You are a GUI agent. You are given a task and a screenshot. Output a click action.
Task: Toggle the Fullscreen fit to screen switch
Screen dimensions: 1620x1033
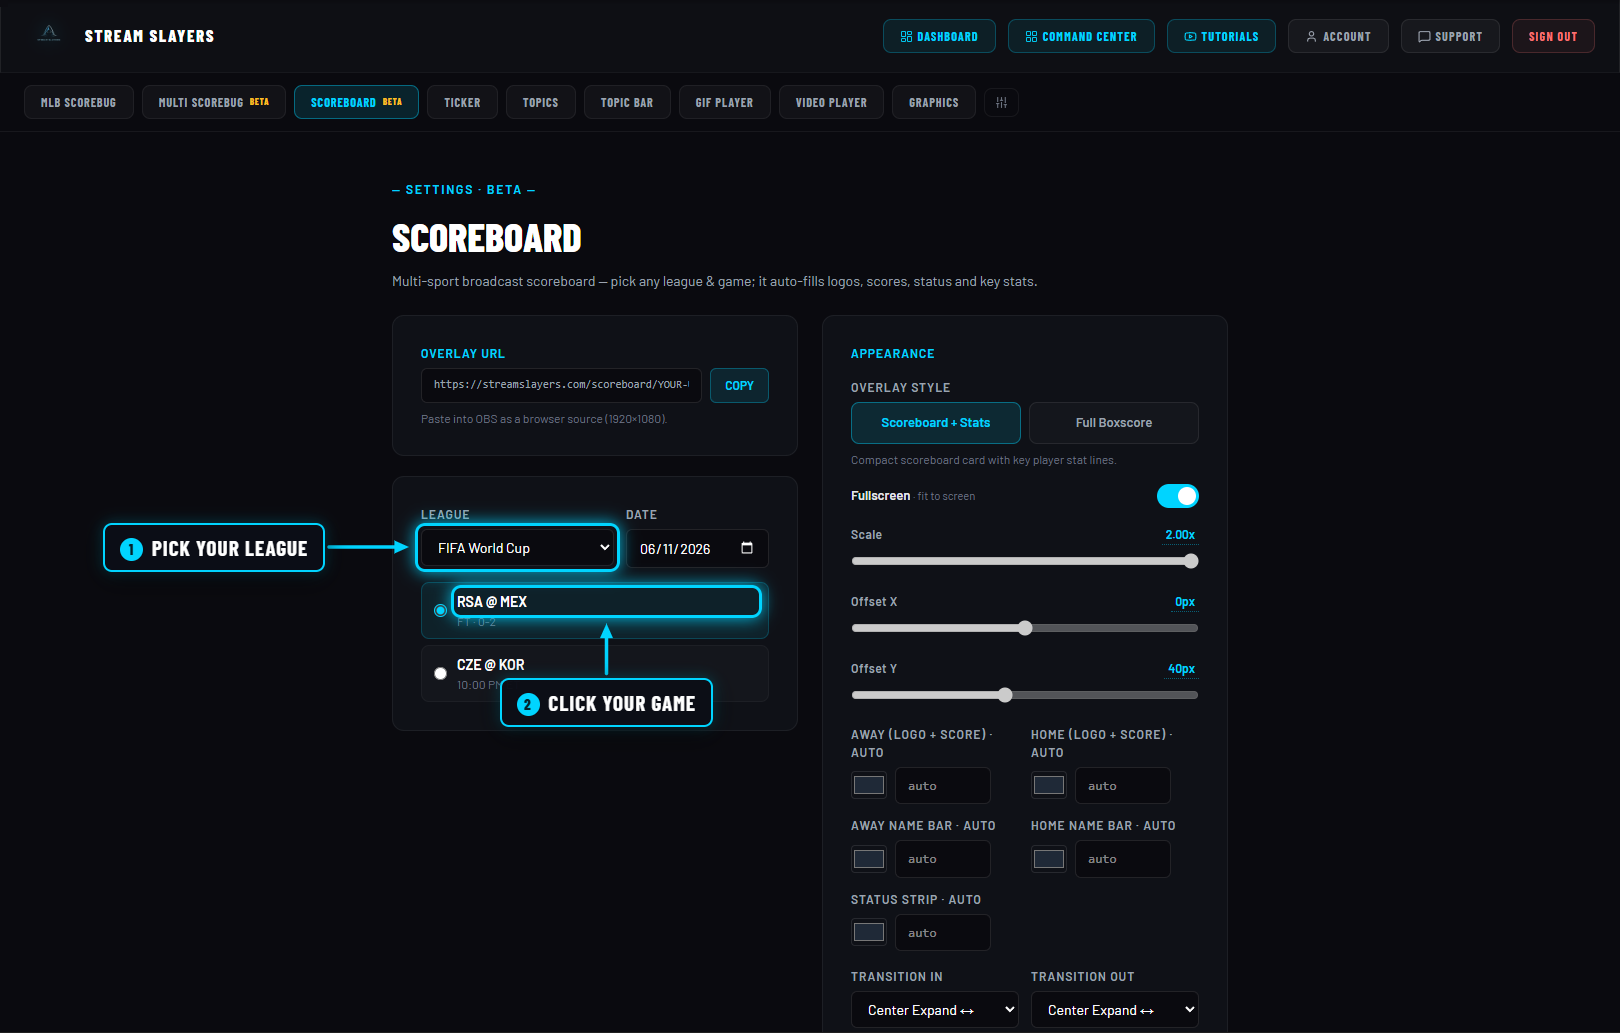[x=1177, y=496]
